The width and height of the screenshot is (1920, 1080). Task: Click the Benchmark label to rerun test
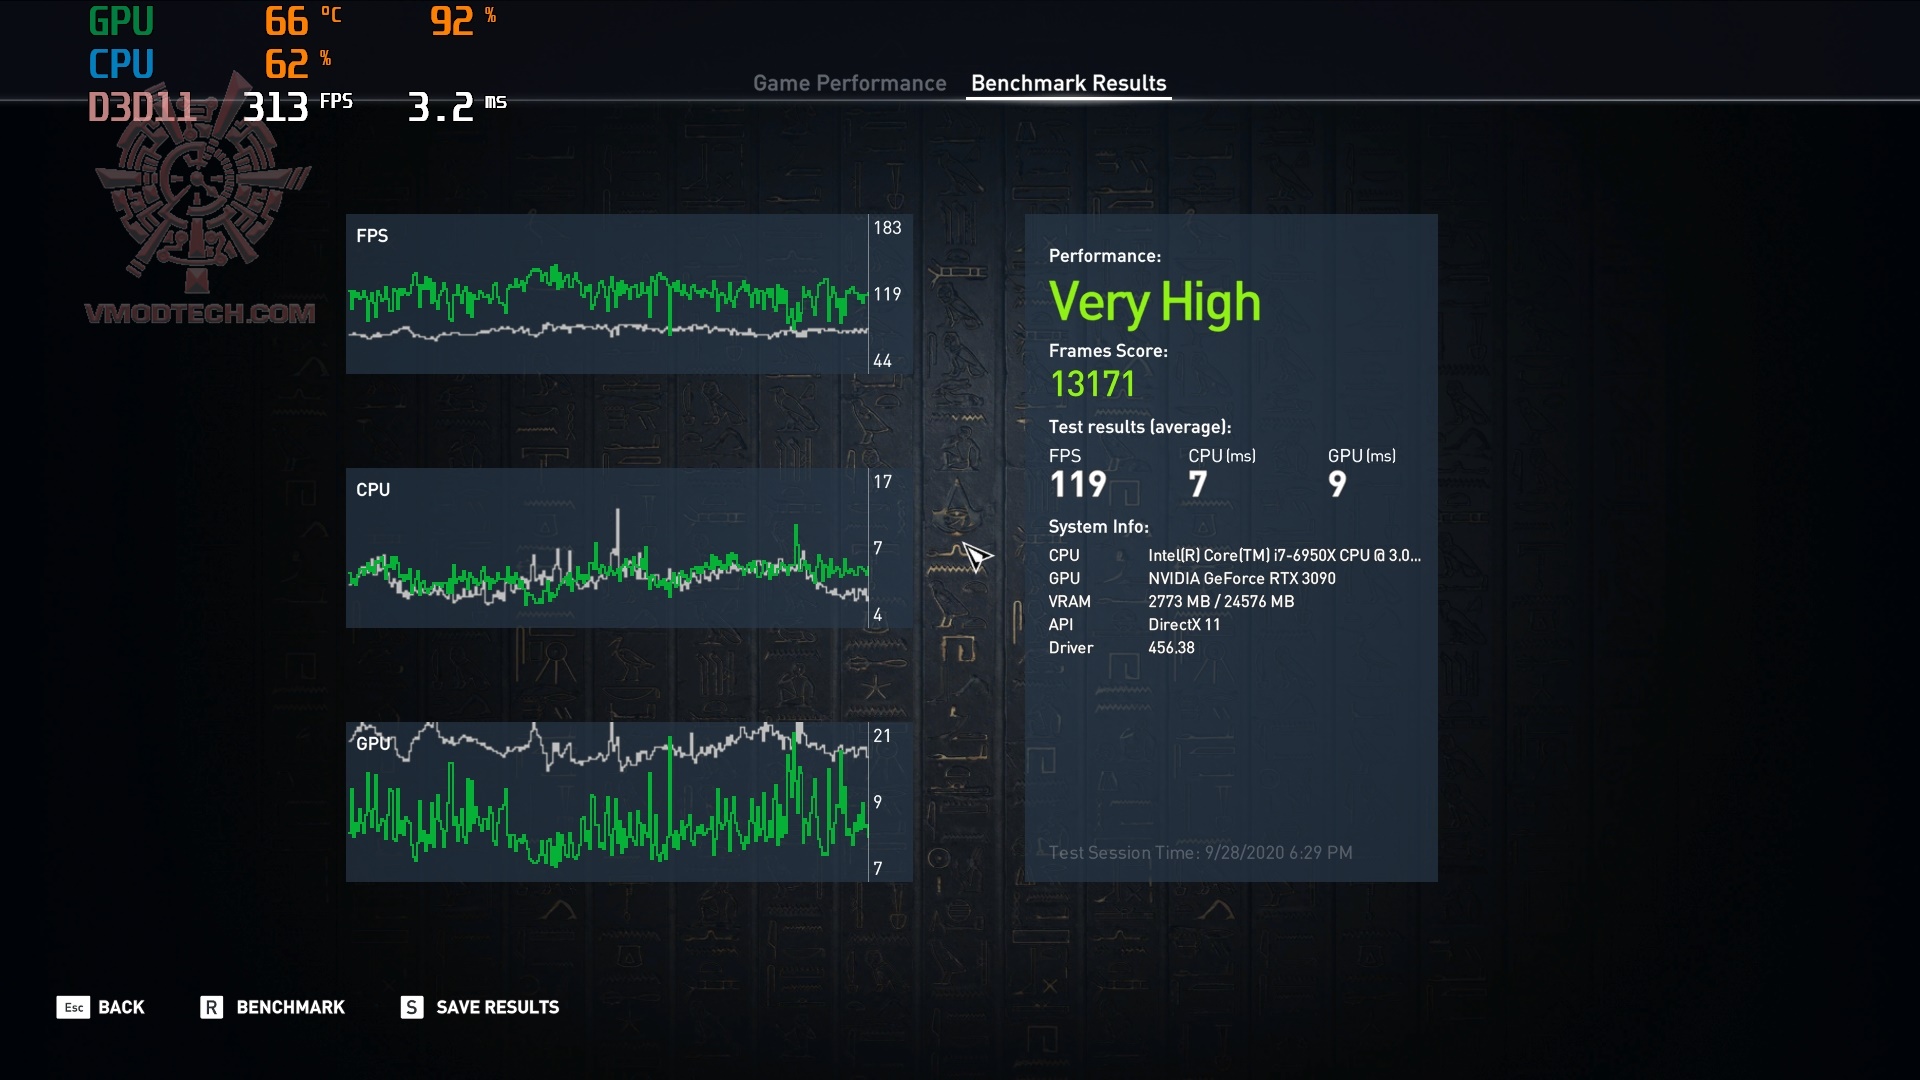coord(289,1008)
